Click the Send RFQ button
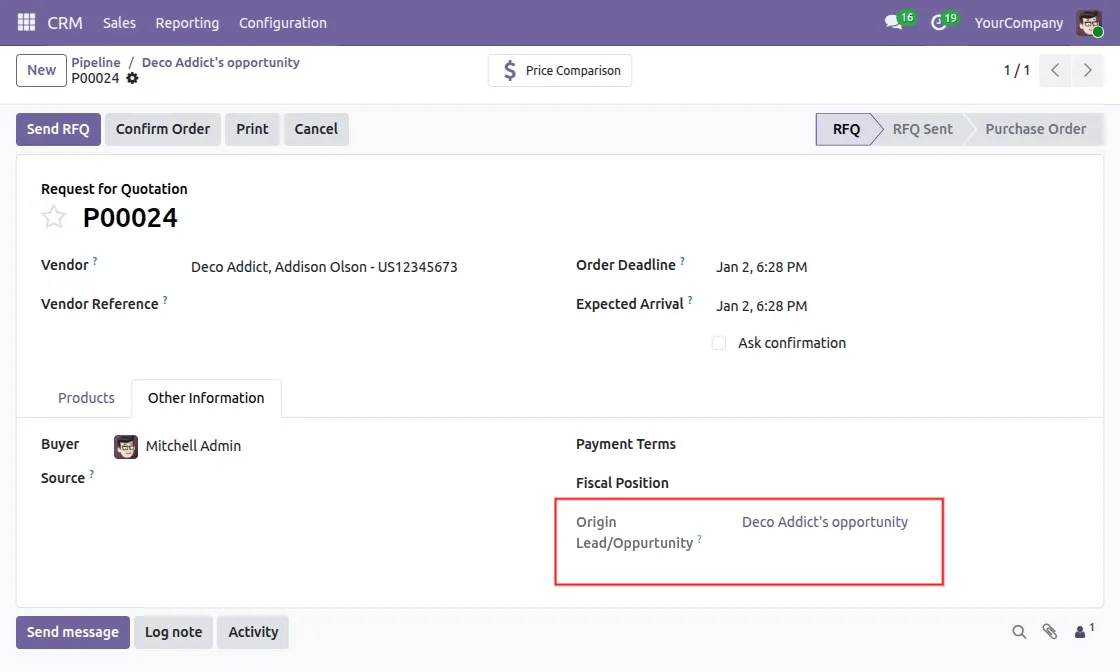The image size is (1120, 672). coord(58,129)
